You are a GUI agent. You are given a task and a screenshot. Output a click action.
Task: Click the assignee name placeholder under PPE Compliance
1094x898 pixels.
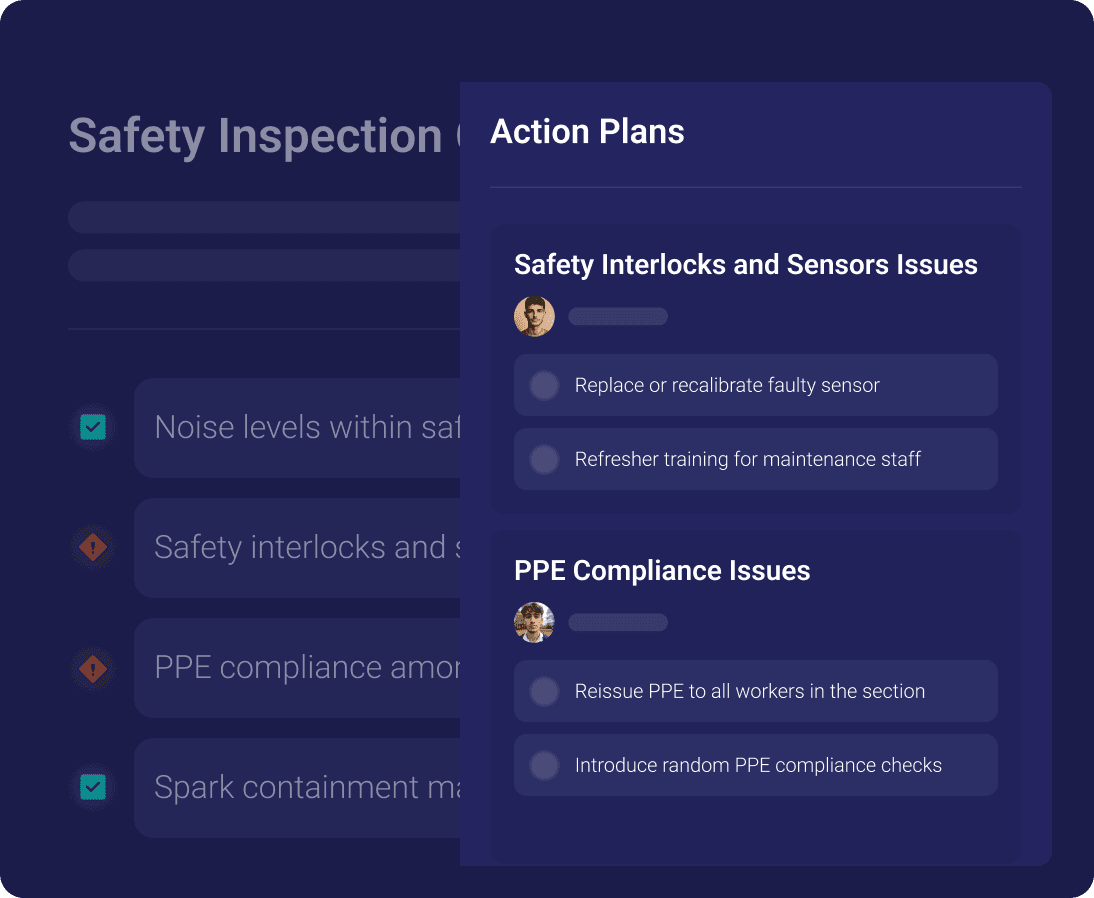[x=618, y=623]
